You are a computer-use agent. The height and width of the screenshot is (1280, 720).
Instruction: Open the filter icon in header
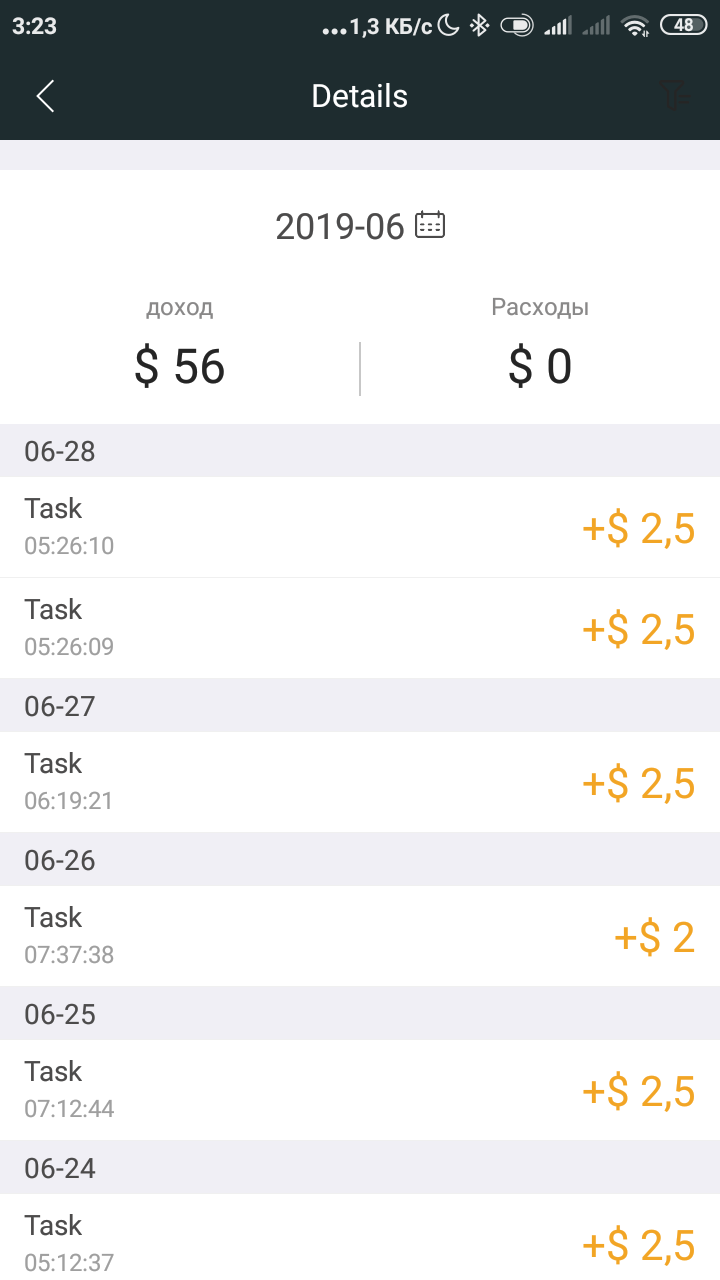click(675, 96)
